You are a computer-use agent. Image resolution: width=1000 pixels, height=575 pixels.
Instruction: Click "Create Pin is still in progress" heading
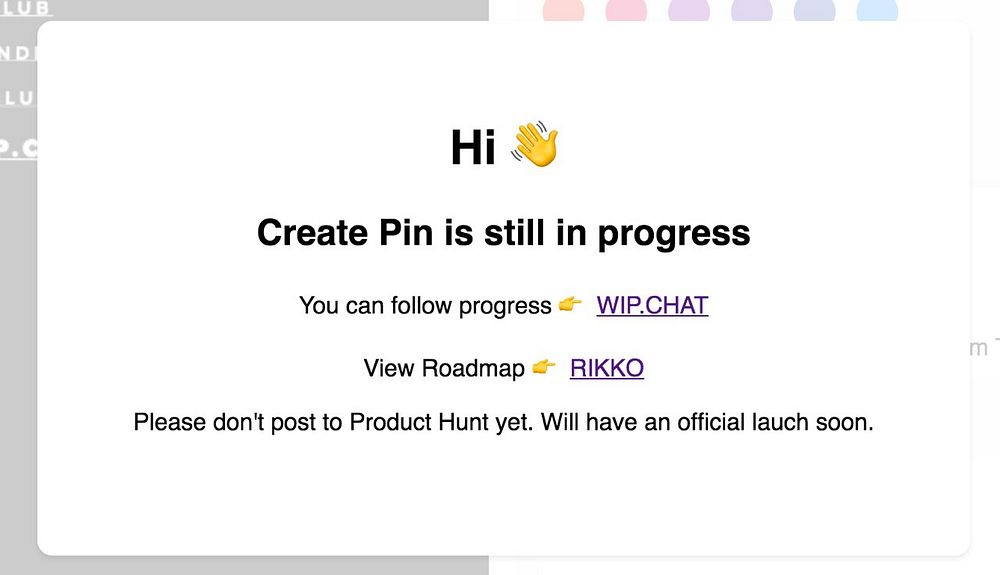[503, 233]
